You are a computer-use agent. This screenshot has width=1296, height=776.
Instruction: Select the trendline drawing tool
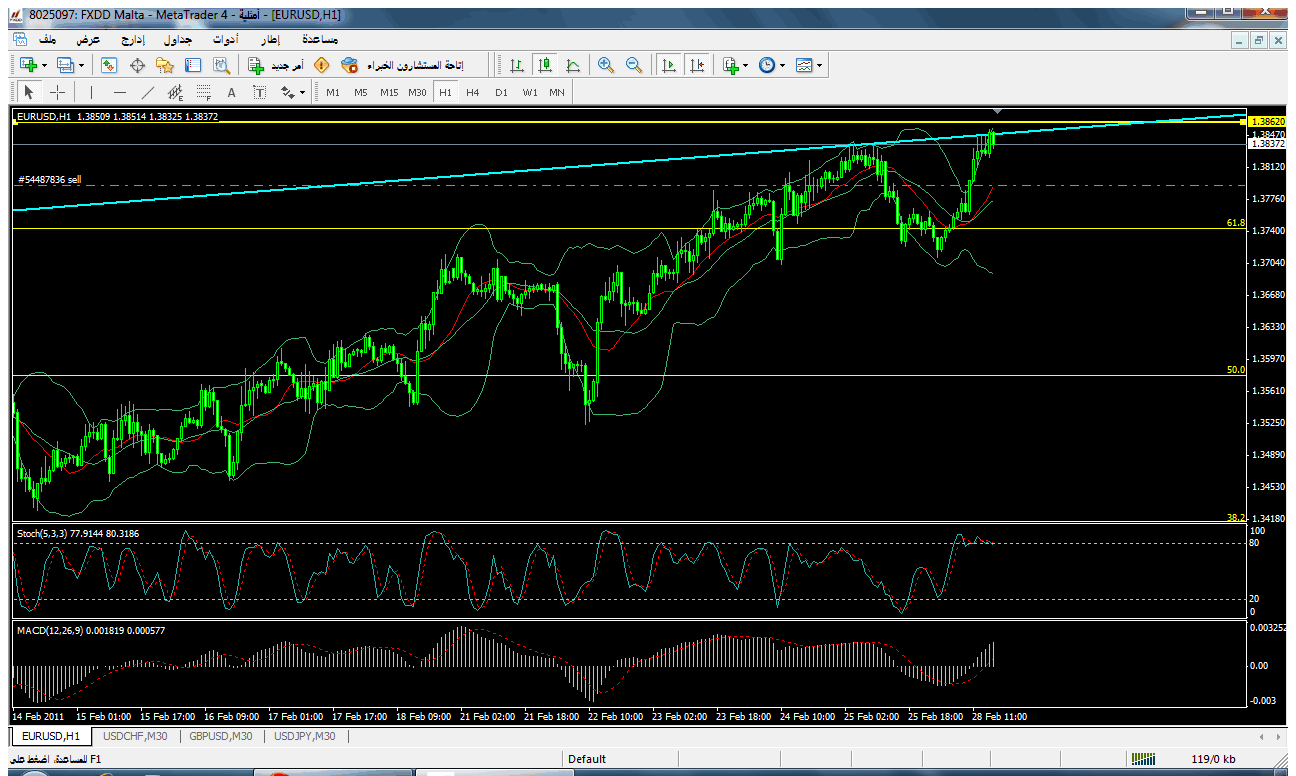(148, 92)
